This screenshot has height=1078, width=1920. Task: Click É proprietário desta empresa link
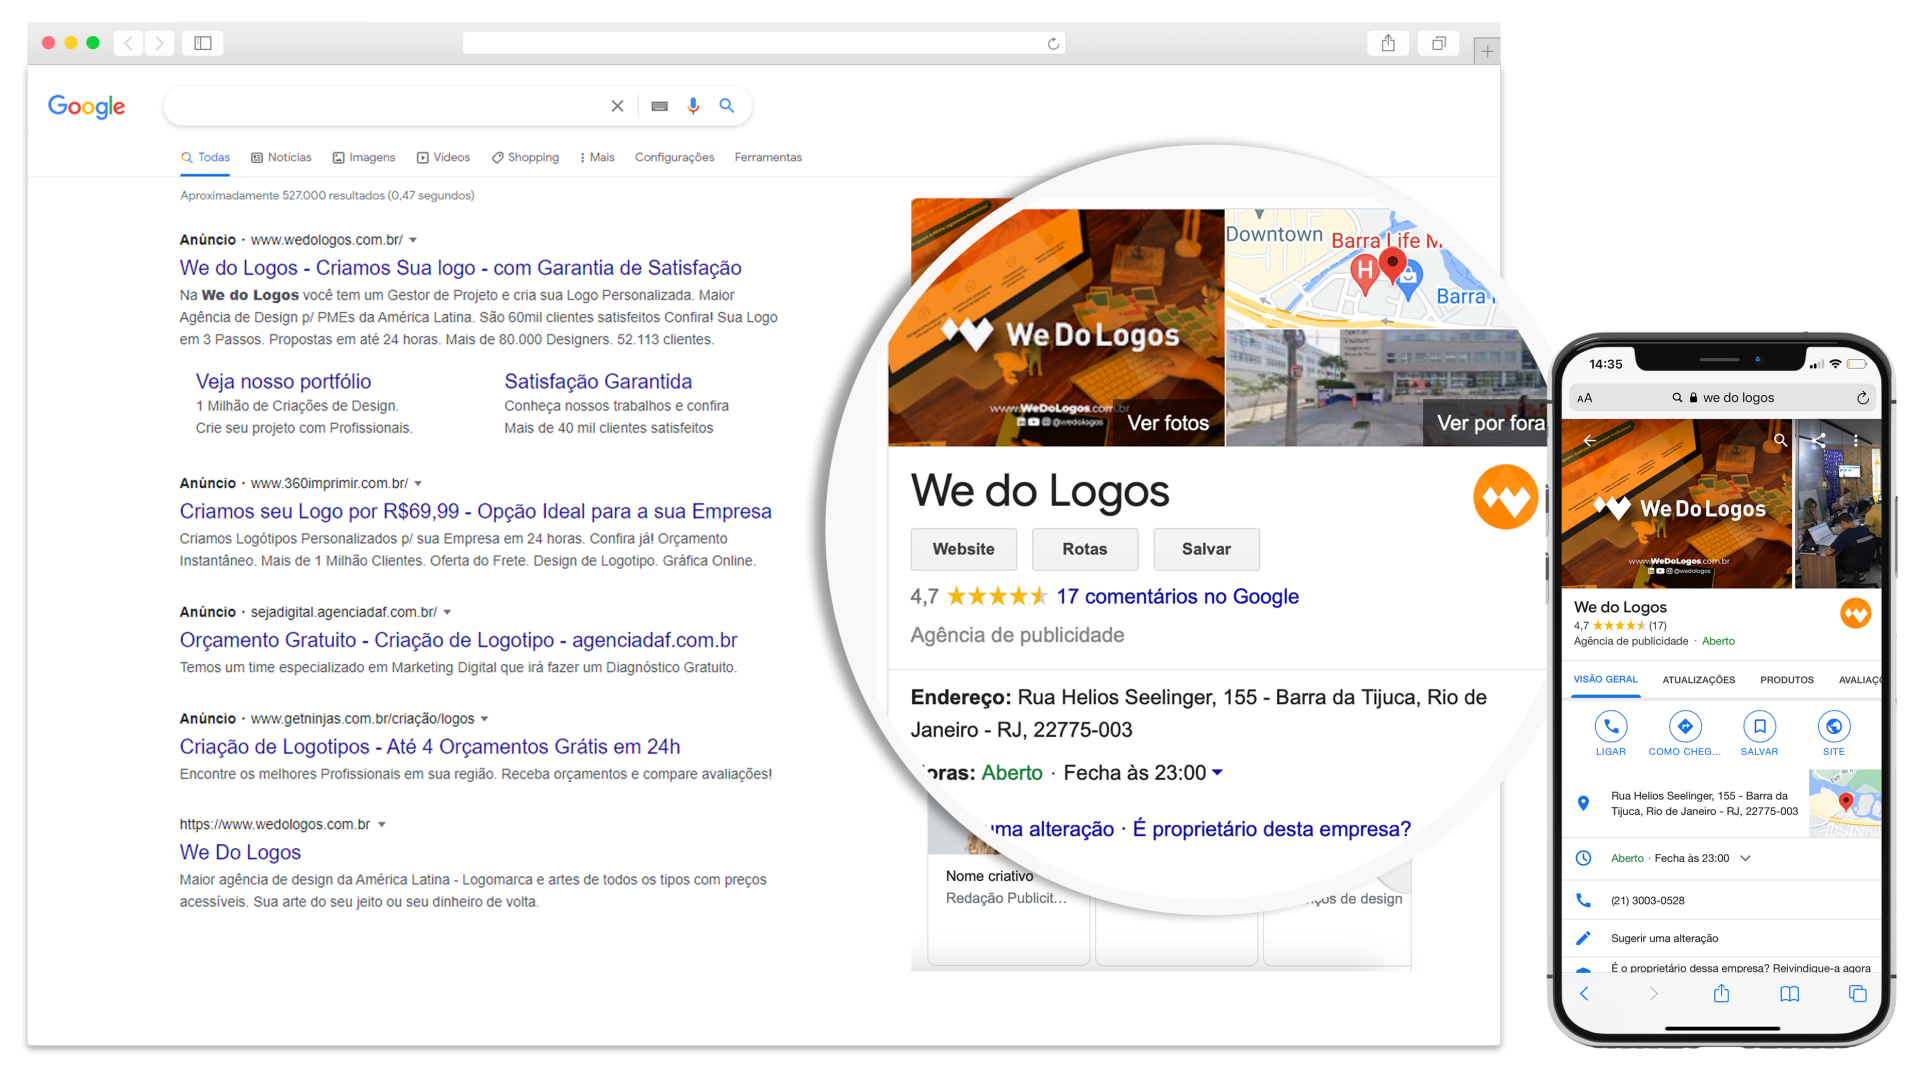pos(1271,829)
